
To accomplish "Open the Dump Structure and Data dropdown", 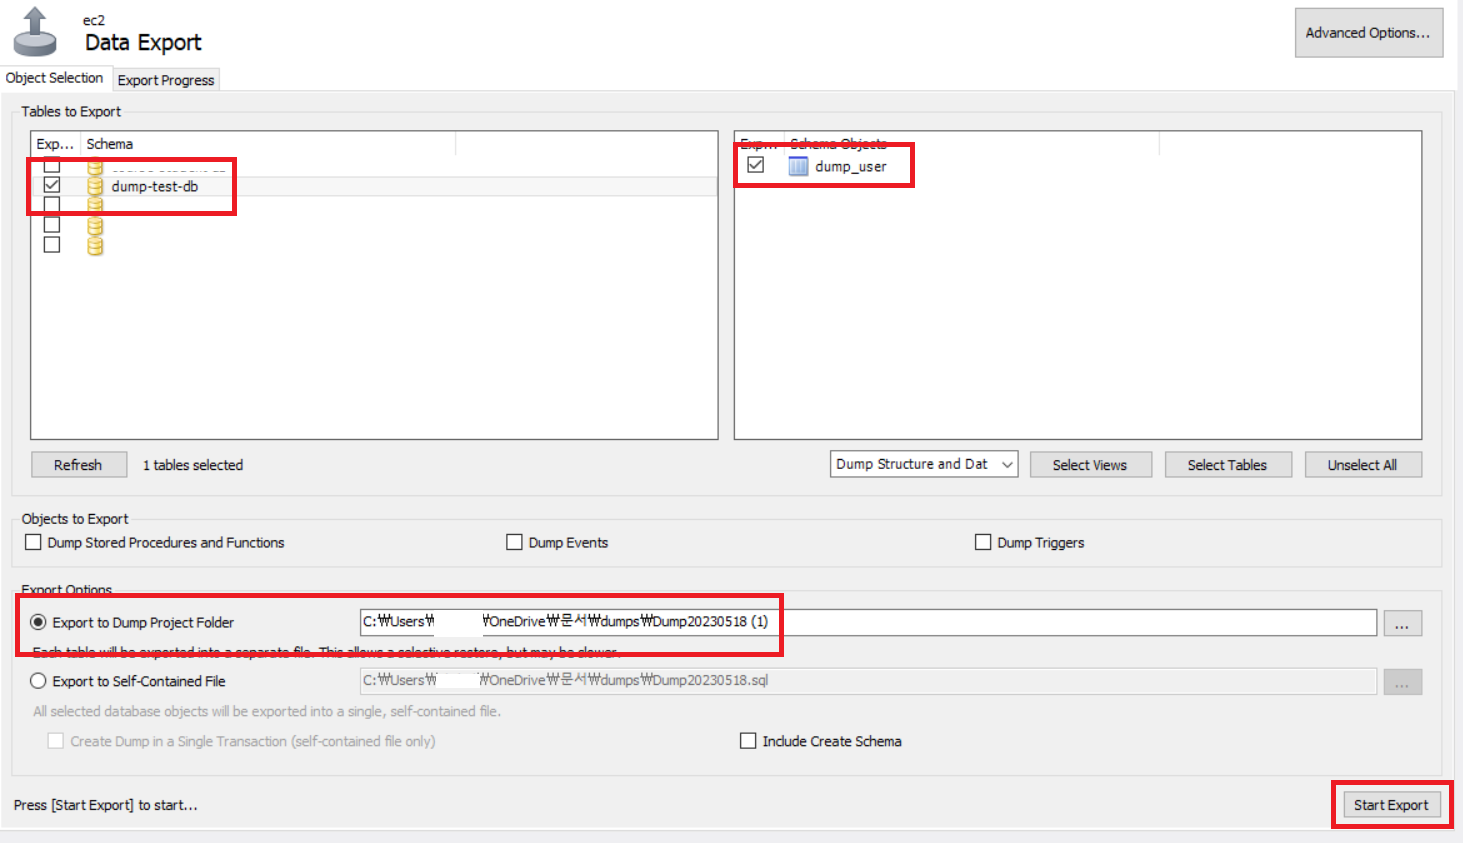I will [x=924, y=464].
